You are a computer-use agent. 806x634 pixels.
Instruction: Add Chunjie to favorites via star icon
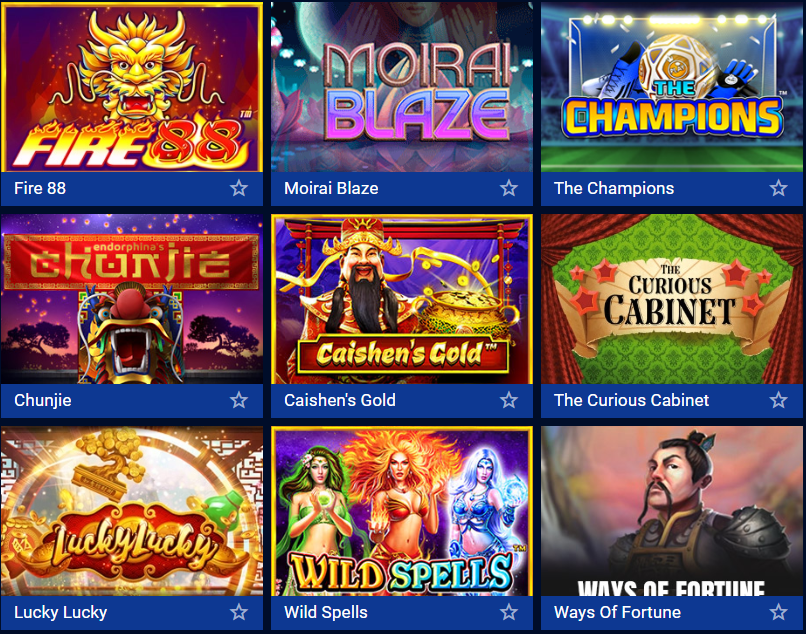coord(239,400)
